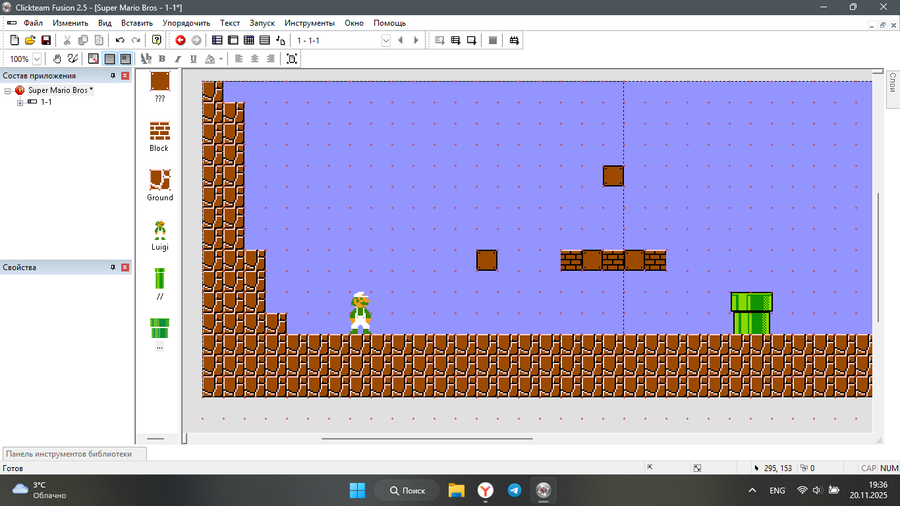The width and height of the screenshot is (900, 506).
Task: Click the Run project icon
Action: pyautogui.click(x=440, y=40)
